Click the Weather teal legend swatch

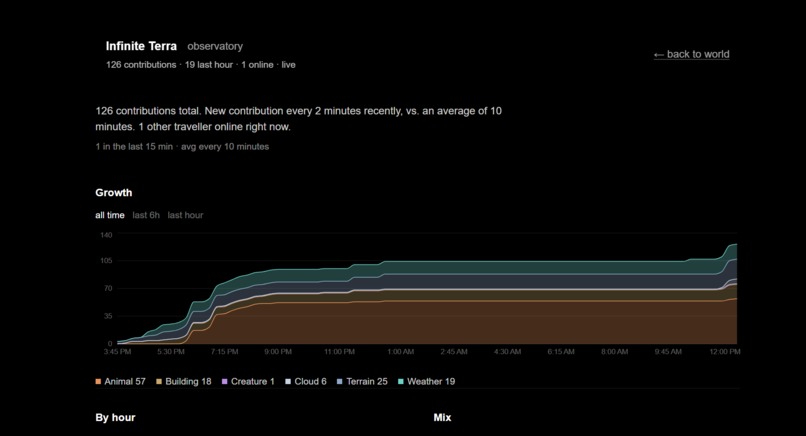pyautogui.click(x=401, y=382)
